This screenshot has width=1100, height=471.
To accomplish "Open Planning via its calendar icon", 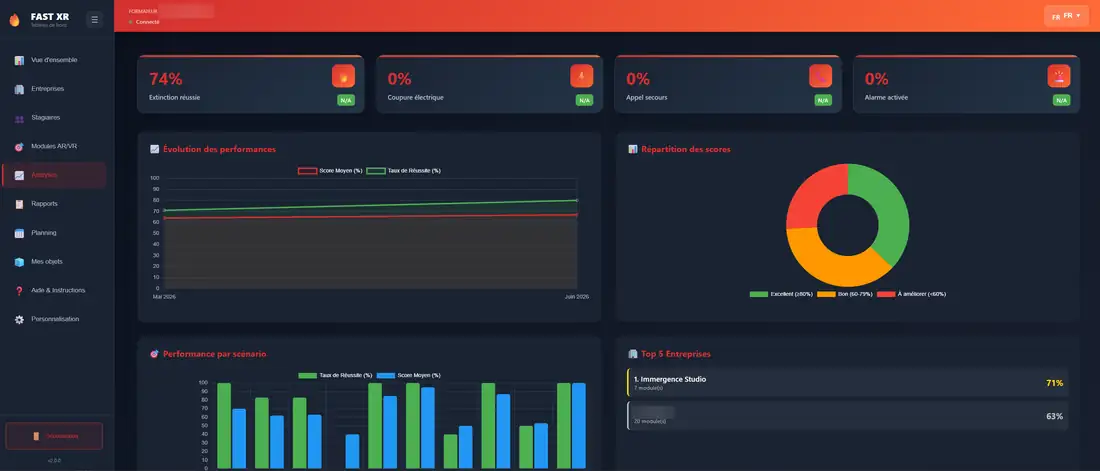I will coord(19,233).
